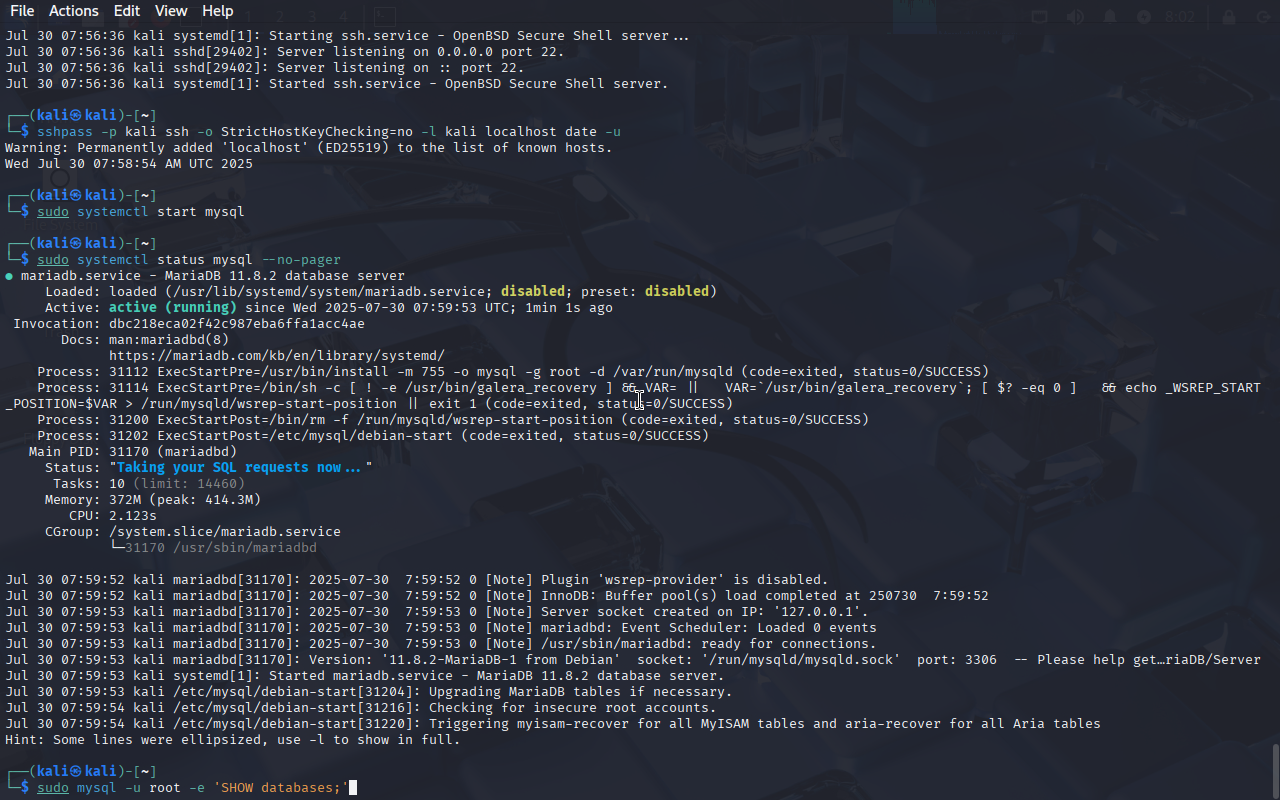Click the 'Permanently added localhost' warning line
This screenshot has height=800, width=1280.
(x=309, y=148)
